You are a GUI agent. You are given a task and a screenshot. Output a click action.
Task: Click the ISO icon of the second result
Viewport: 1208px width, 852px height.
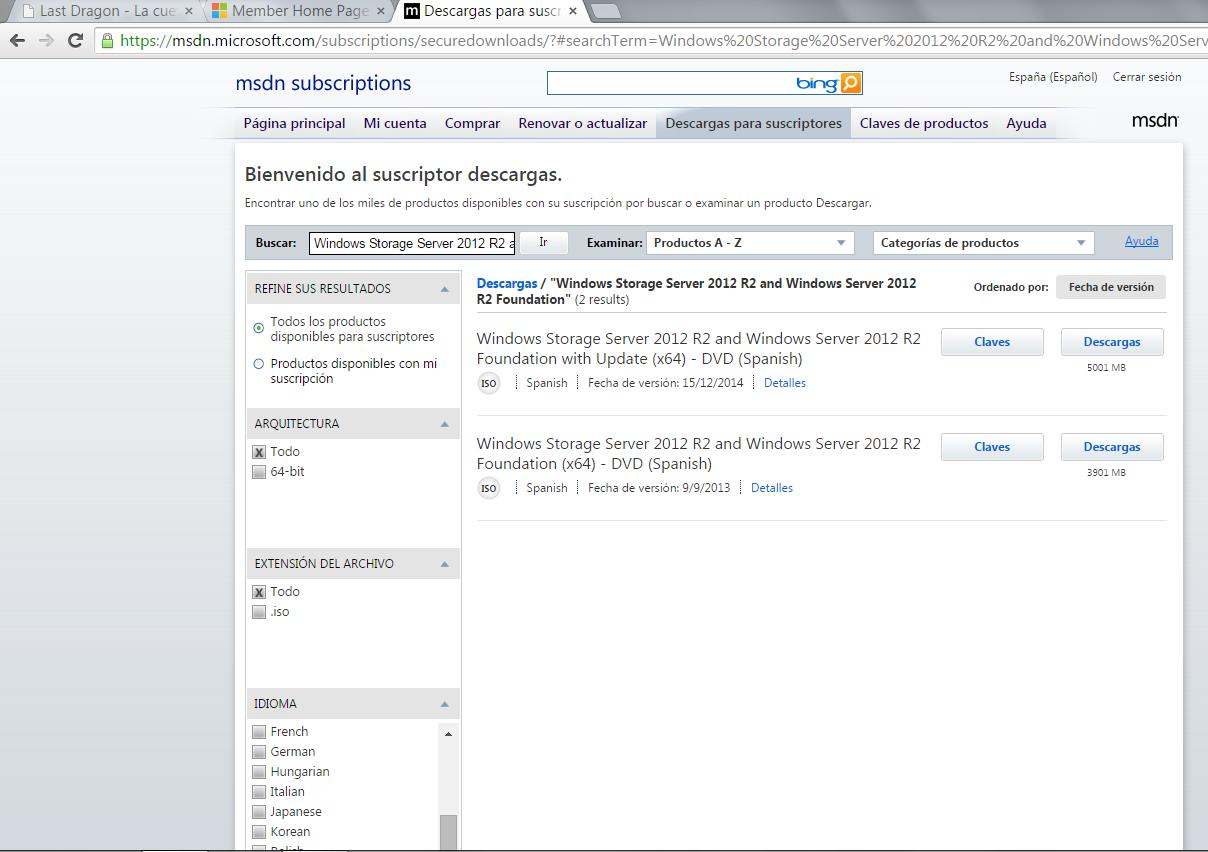coord(488,488)
